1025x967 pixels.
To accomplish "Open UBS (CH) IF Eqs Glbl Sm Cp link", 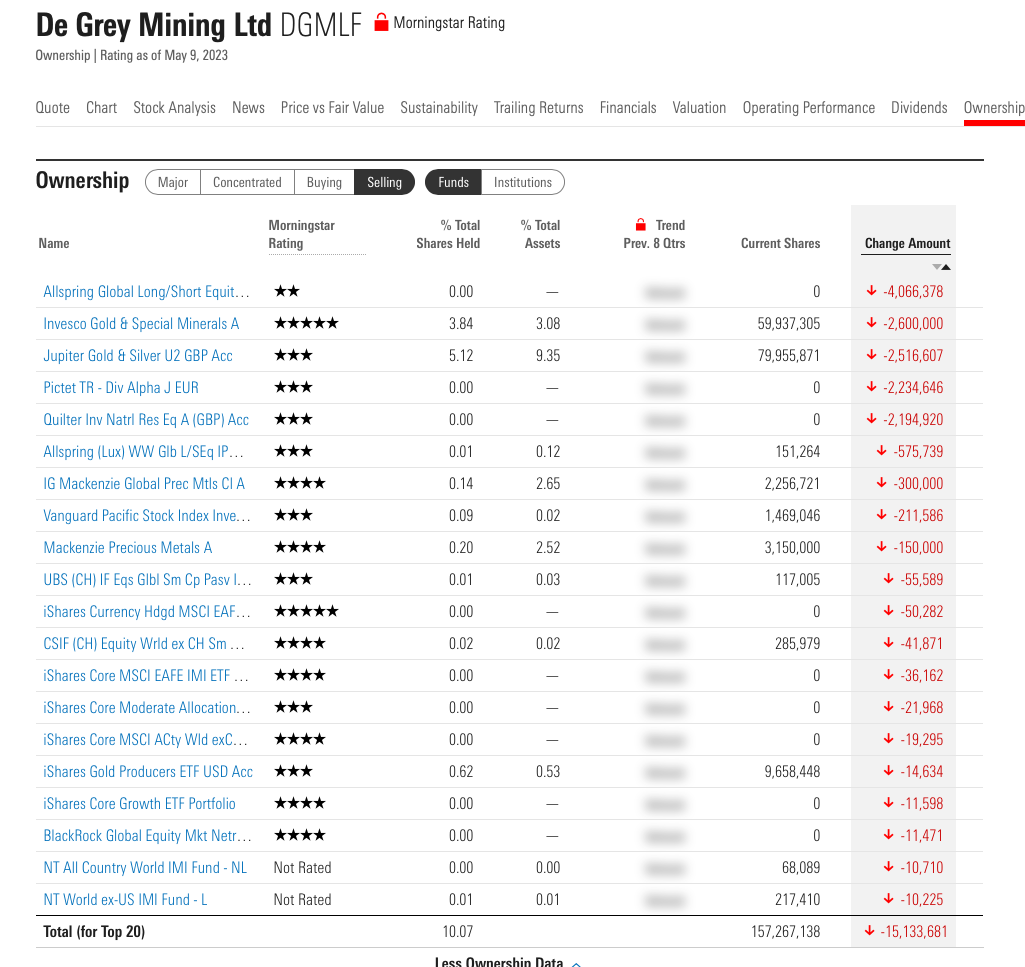I will click(147, 580).
